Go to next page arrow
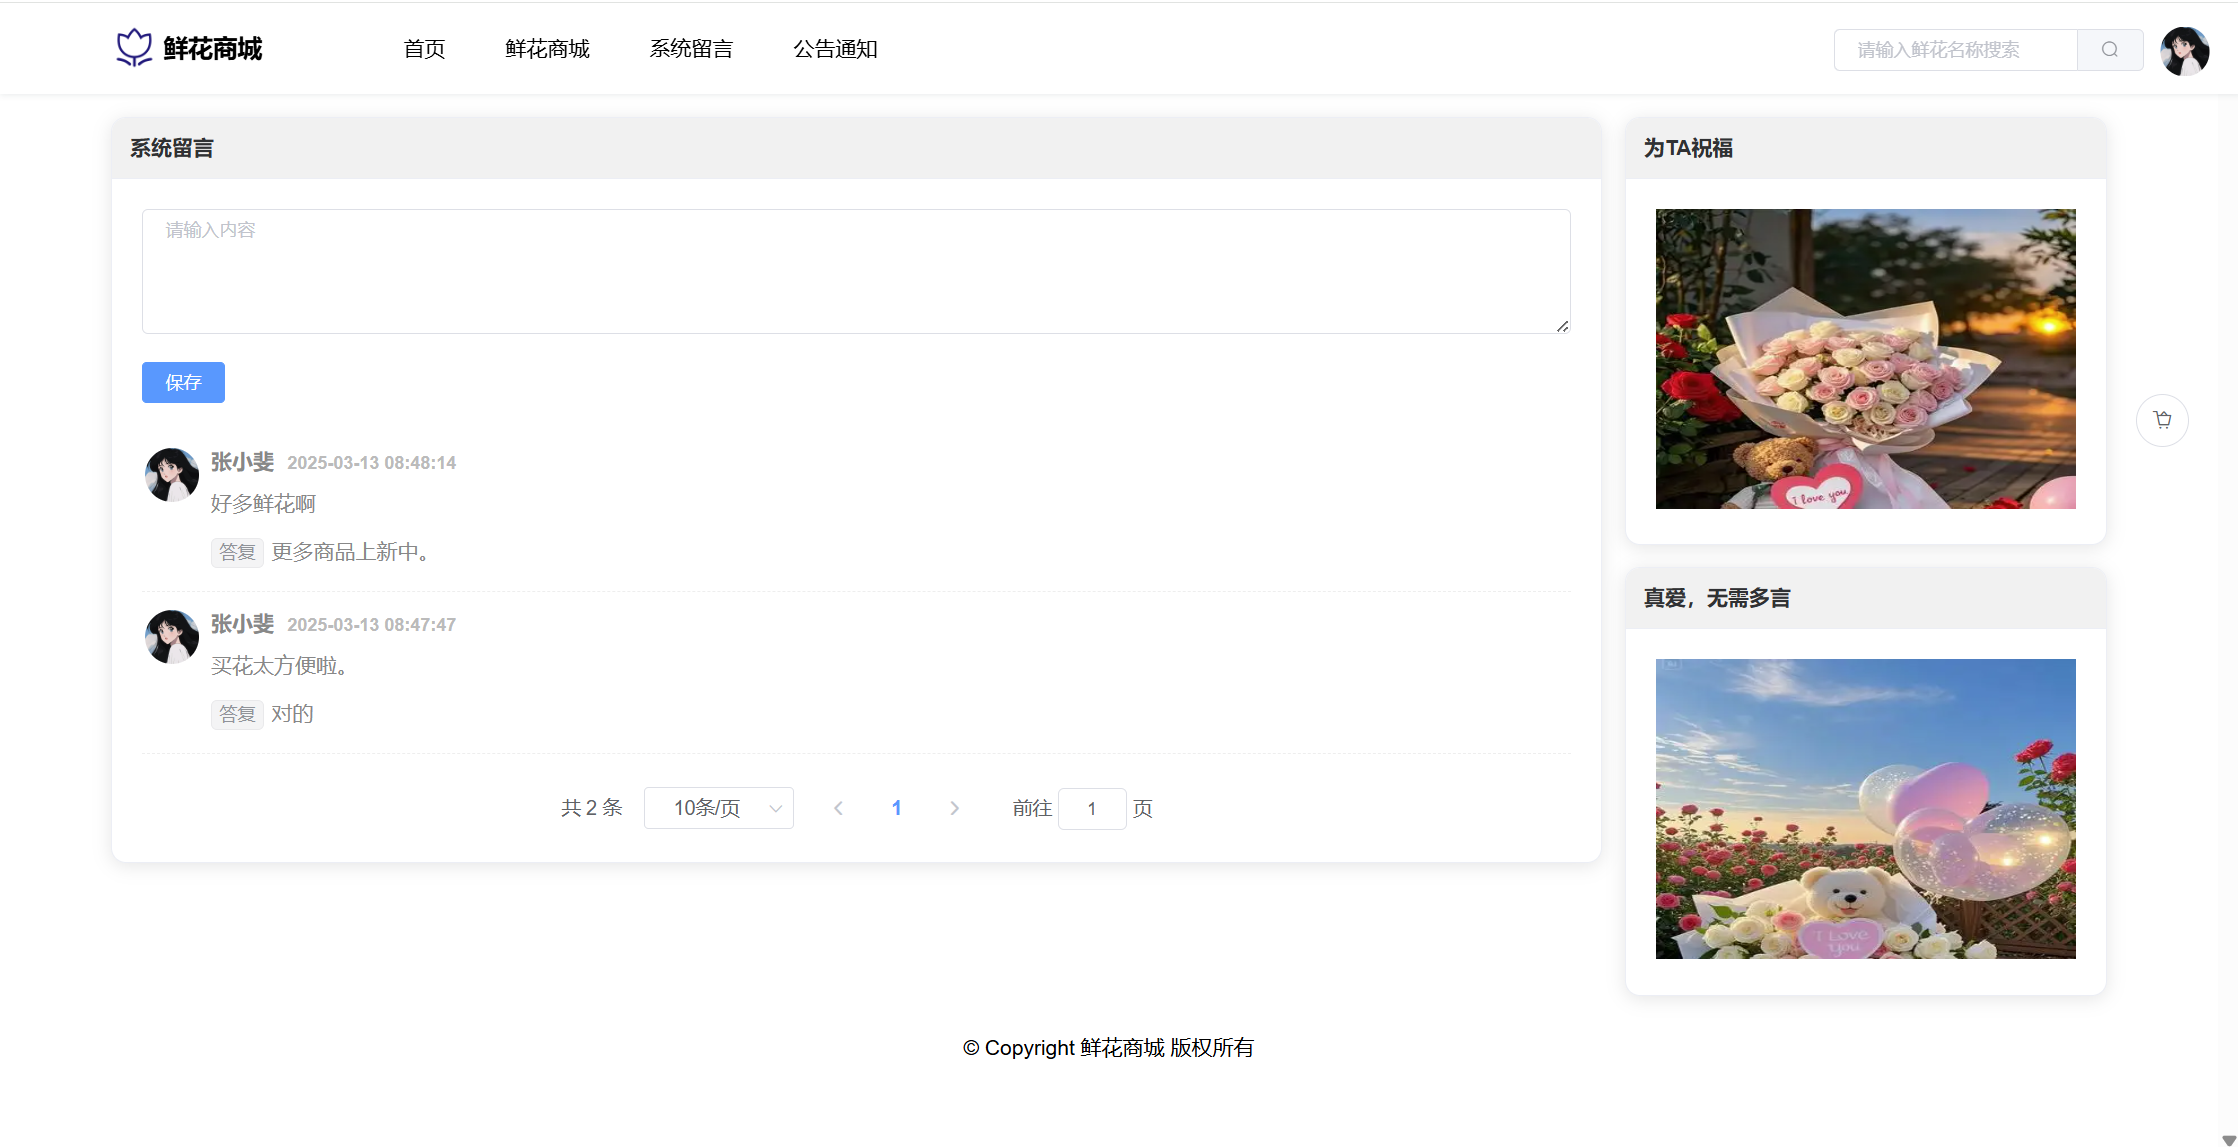The image size is (2238, 1147). click(954, 808)
